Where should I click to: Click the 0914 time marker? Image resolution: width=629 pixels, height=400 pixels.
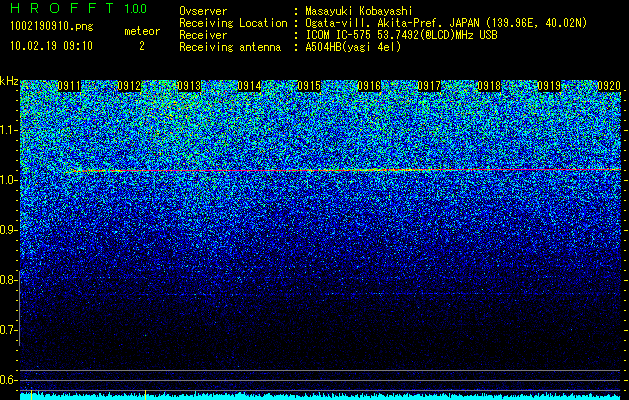tap(249, 86)
